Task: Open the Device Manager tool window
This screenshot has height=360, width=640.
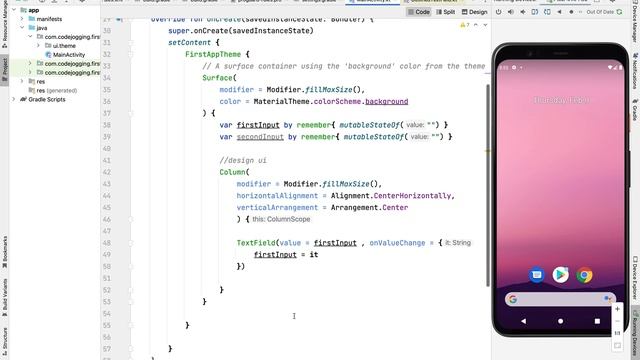Action: pyautogui.click(x=635, y=22)
